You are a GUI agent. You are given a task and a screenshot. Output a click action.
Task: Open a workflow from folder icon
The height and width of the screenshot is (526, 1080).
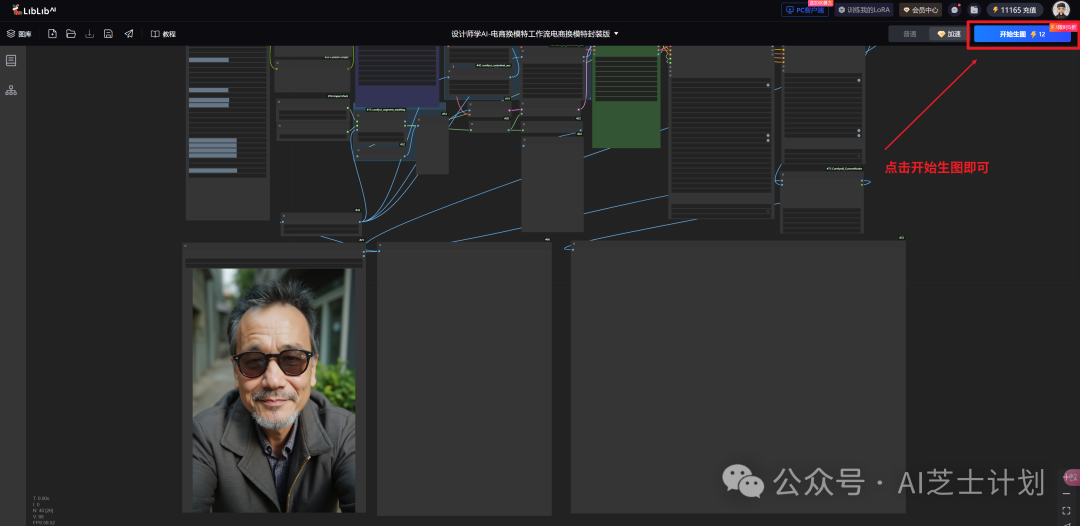pyautogui.click(x=71, y=34)
